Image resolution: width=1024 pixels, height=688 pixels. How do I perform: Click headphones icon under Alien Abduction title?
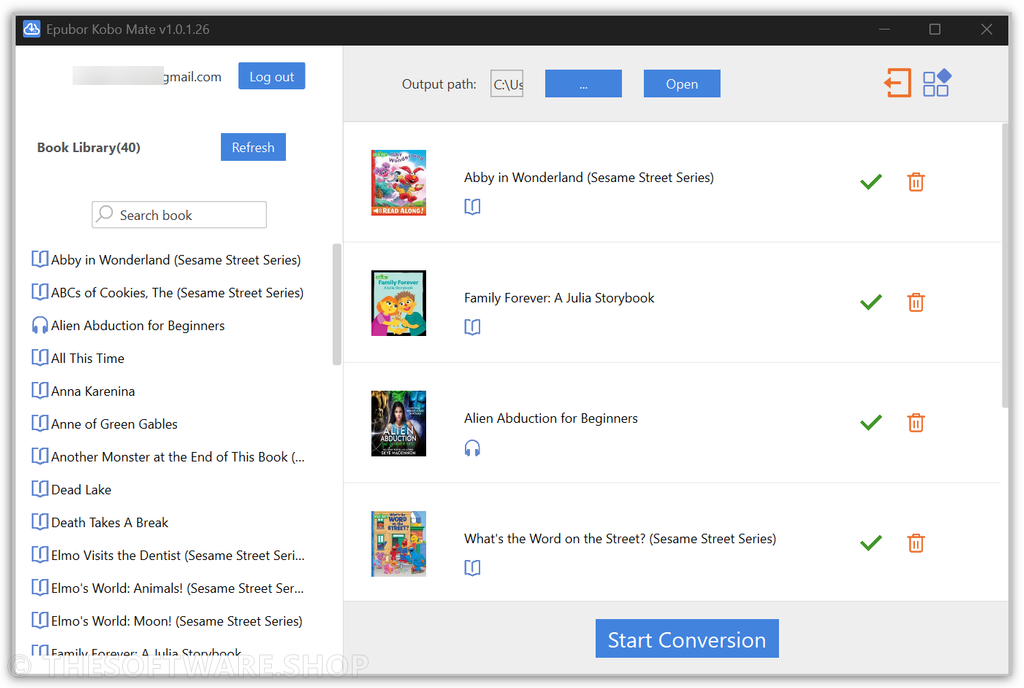(x=472, y=448)
